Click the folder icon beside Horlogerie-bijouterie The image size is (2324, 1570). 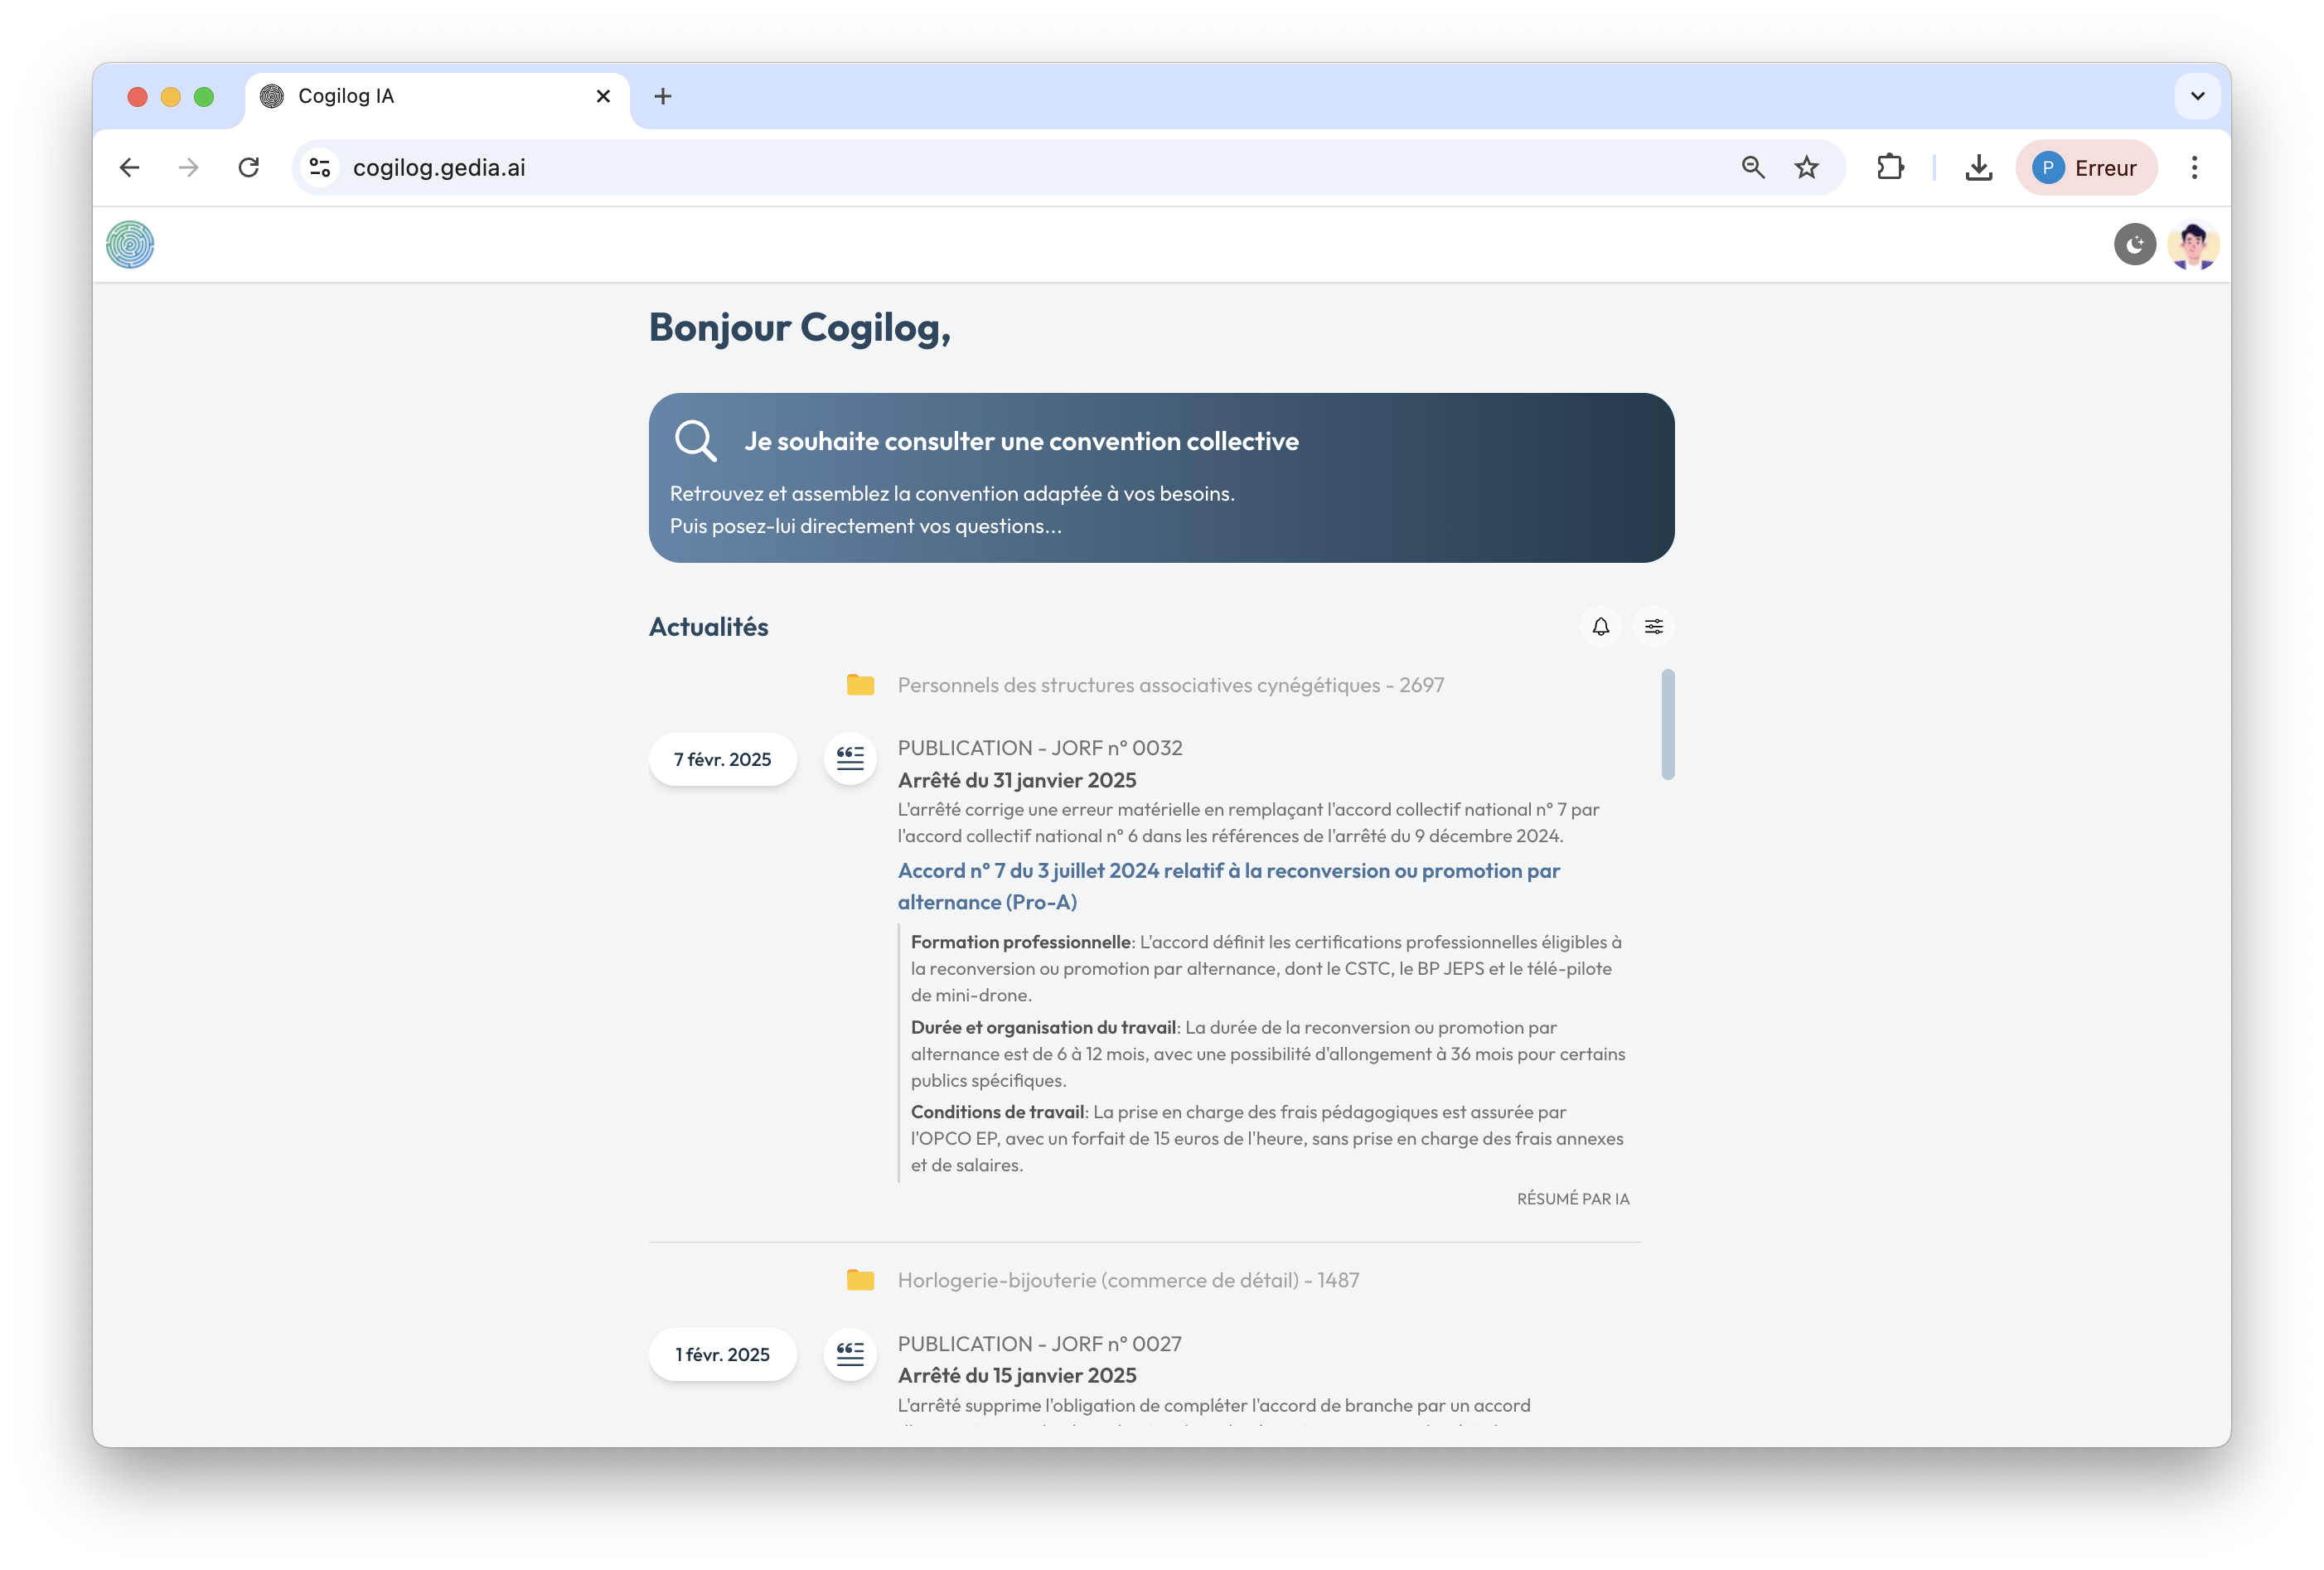click(x=860, y=1280)
